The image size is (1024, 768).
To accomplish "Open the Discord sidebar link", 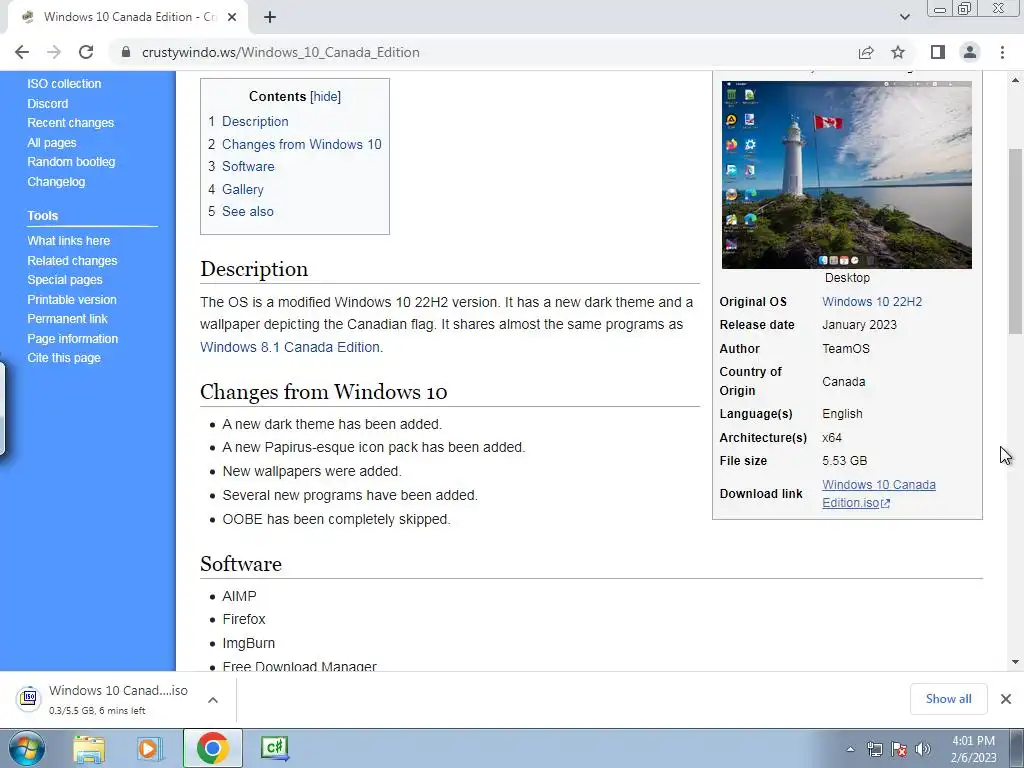I will (48, 103).
